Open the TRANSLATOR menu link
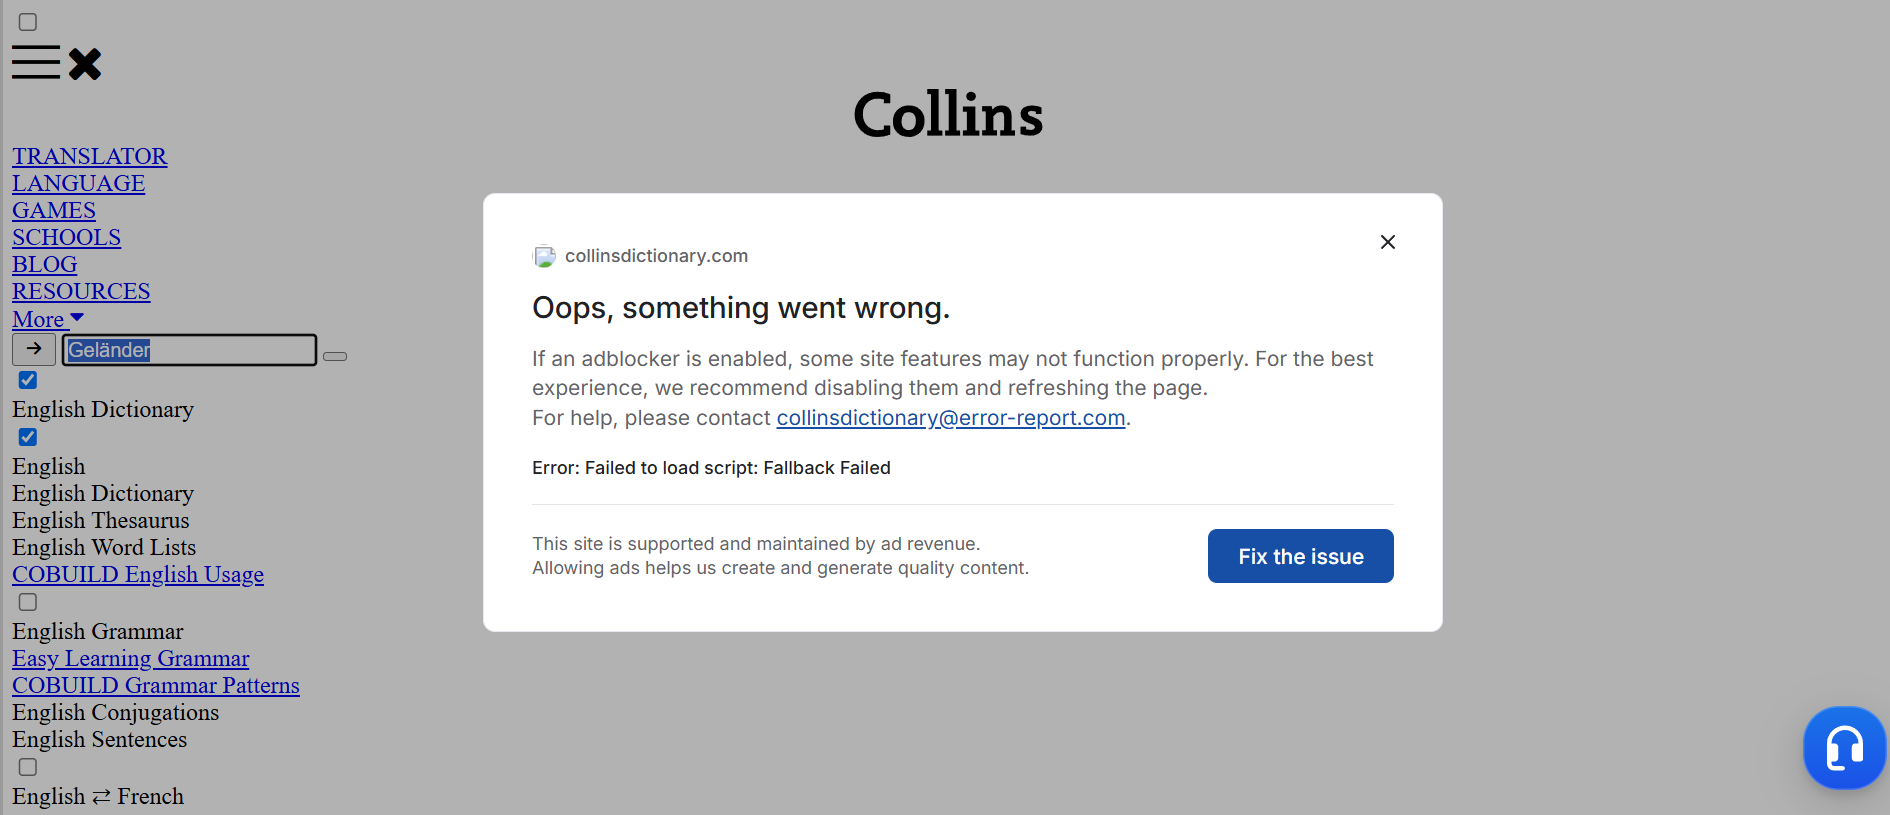This screenshot has height=815, width=1890. tap(89, 157)
